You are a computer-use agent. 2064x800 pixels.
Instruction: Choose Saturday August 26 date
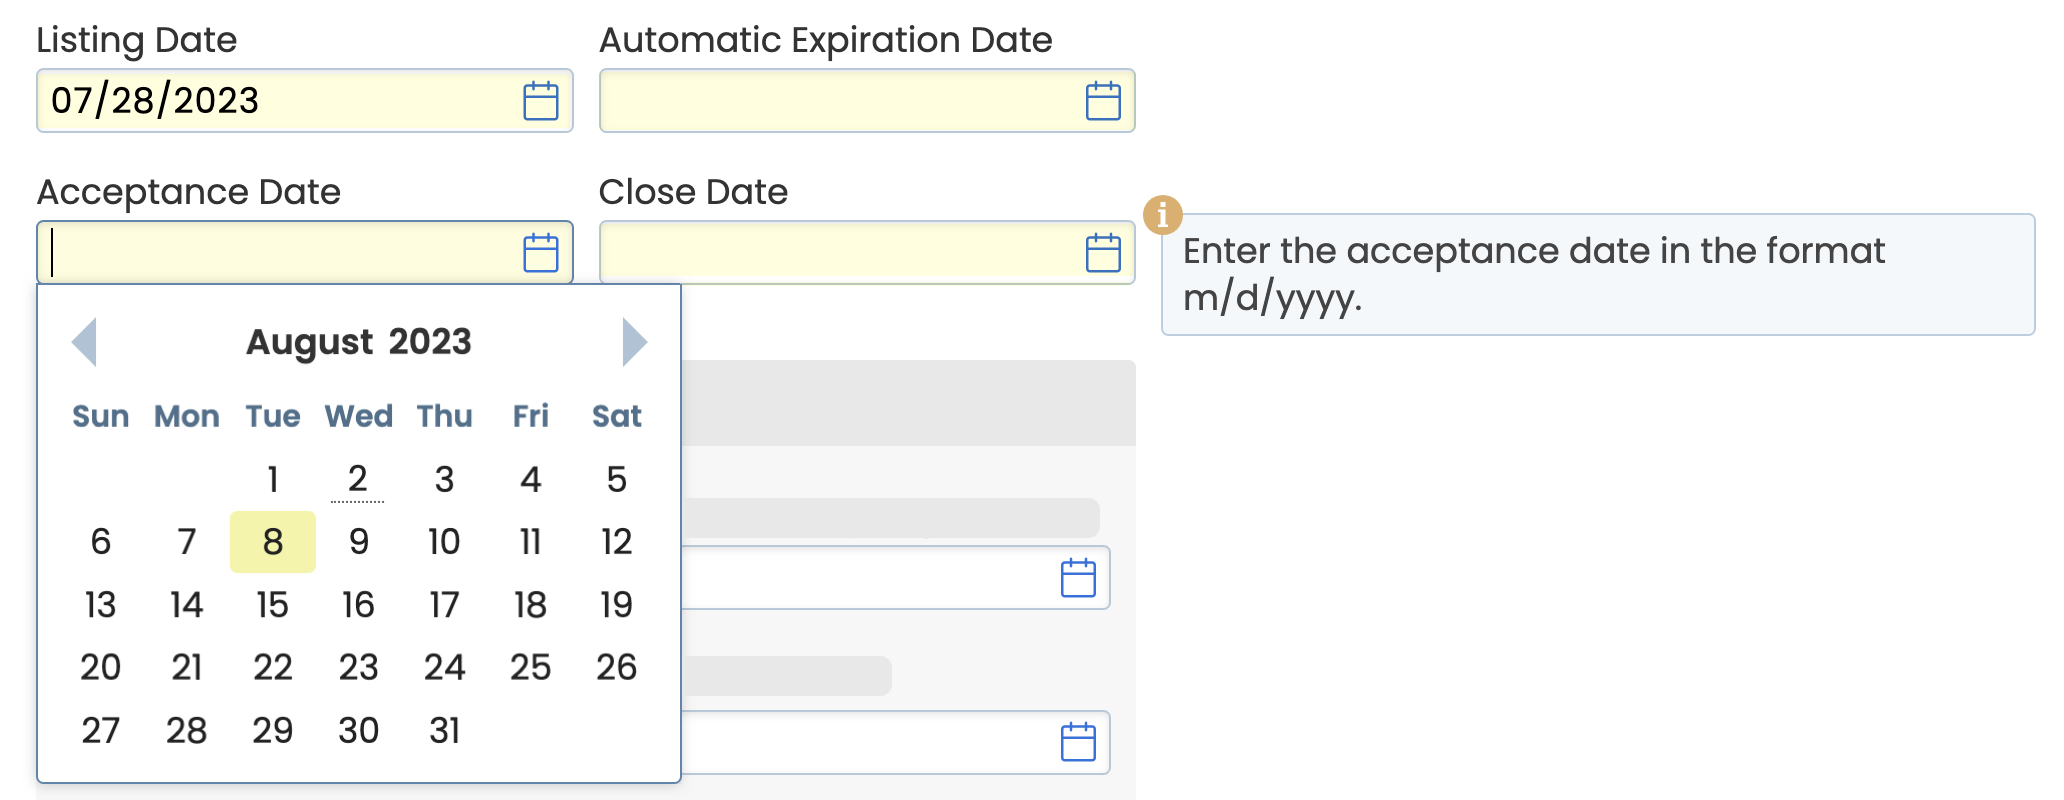coord(617,668)
